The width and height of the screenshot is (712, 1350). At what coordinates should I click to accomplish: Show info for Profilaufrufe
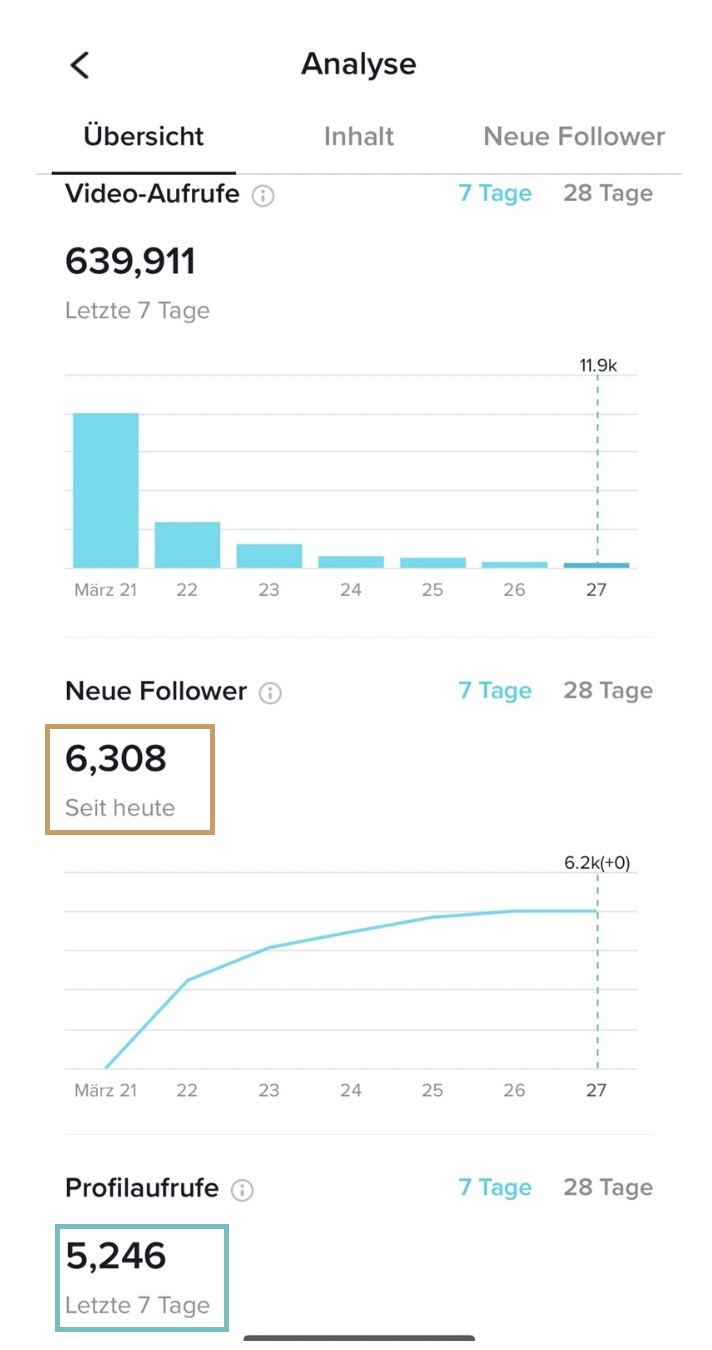pos(242,1189)
